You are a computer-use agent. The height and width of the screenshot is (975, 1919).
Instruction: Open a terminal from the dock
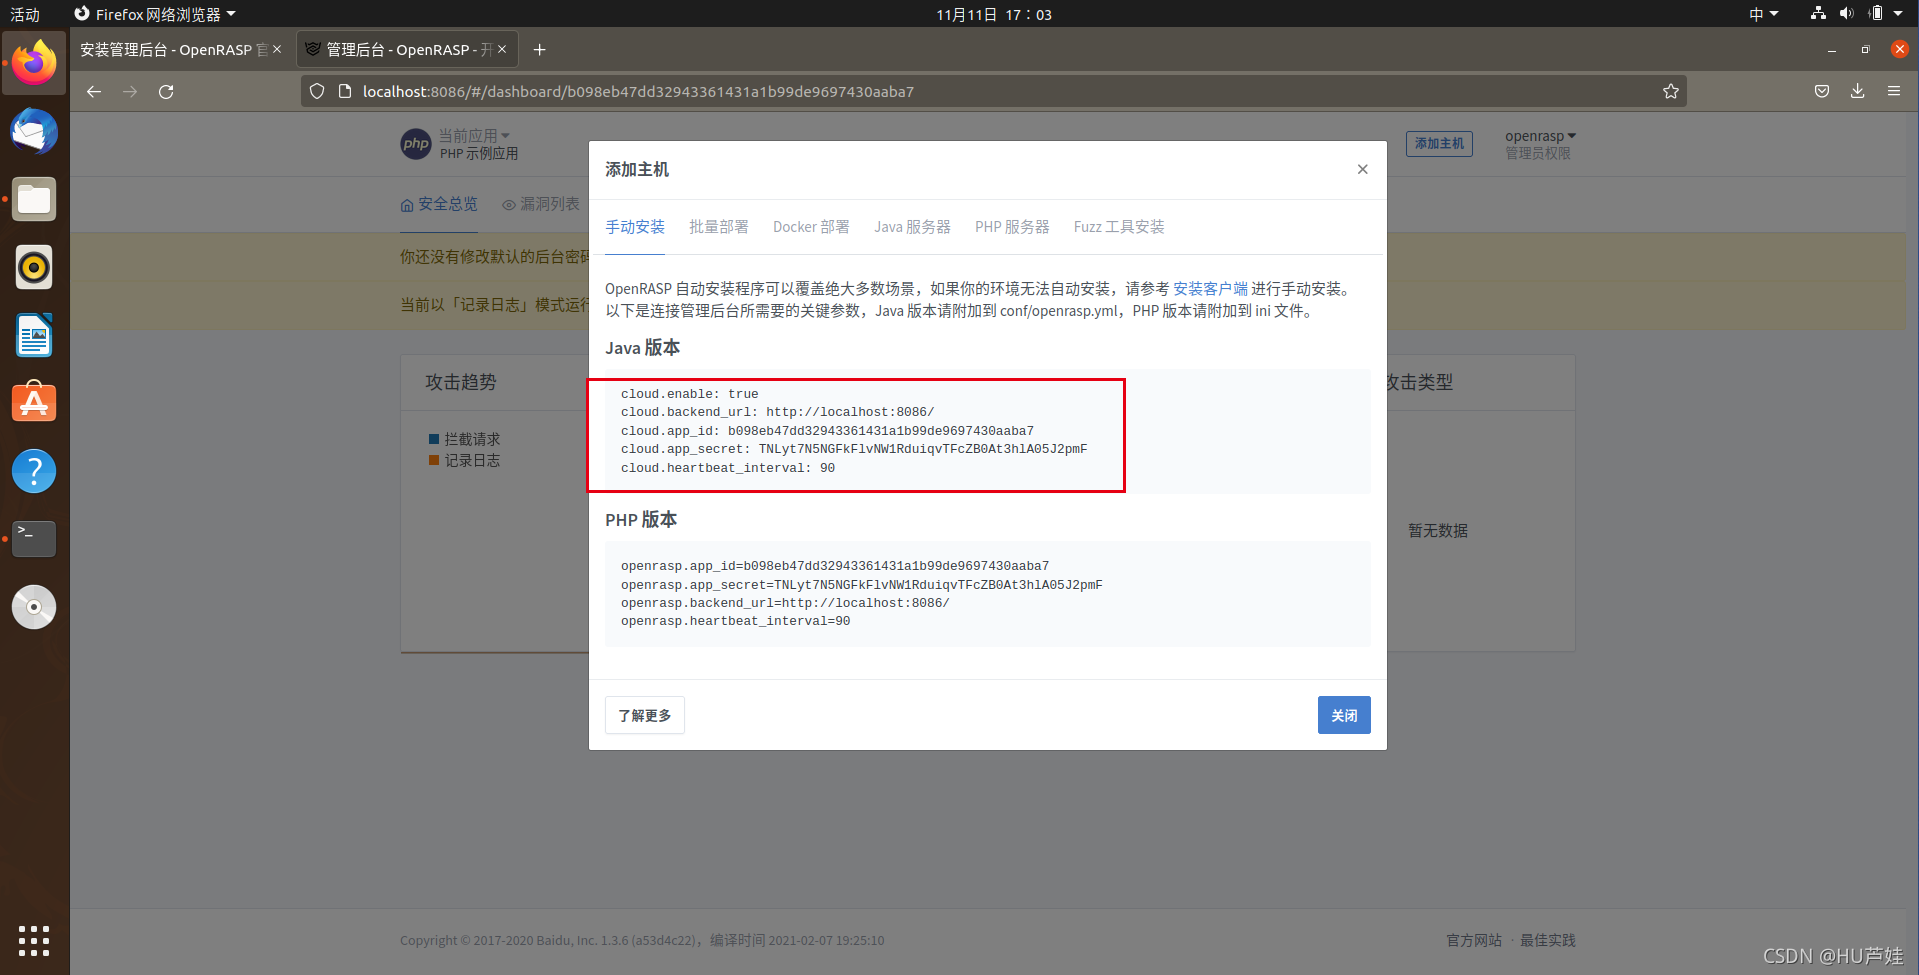pos(34,538)
